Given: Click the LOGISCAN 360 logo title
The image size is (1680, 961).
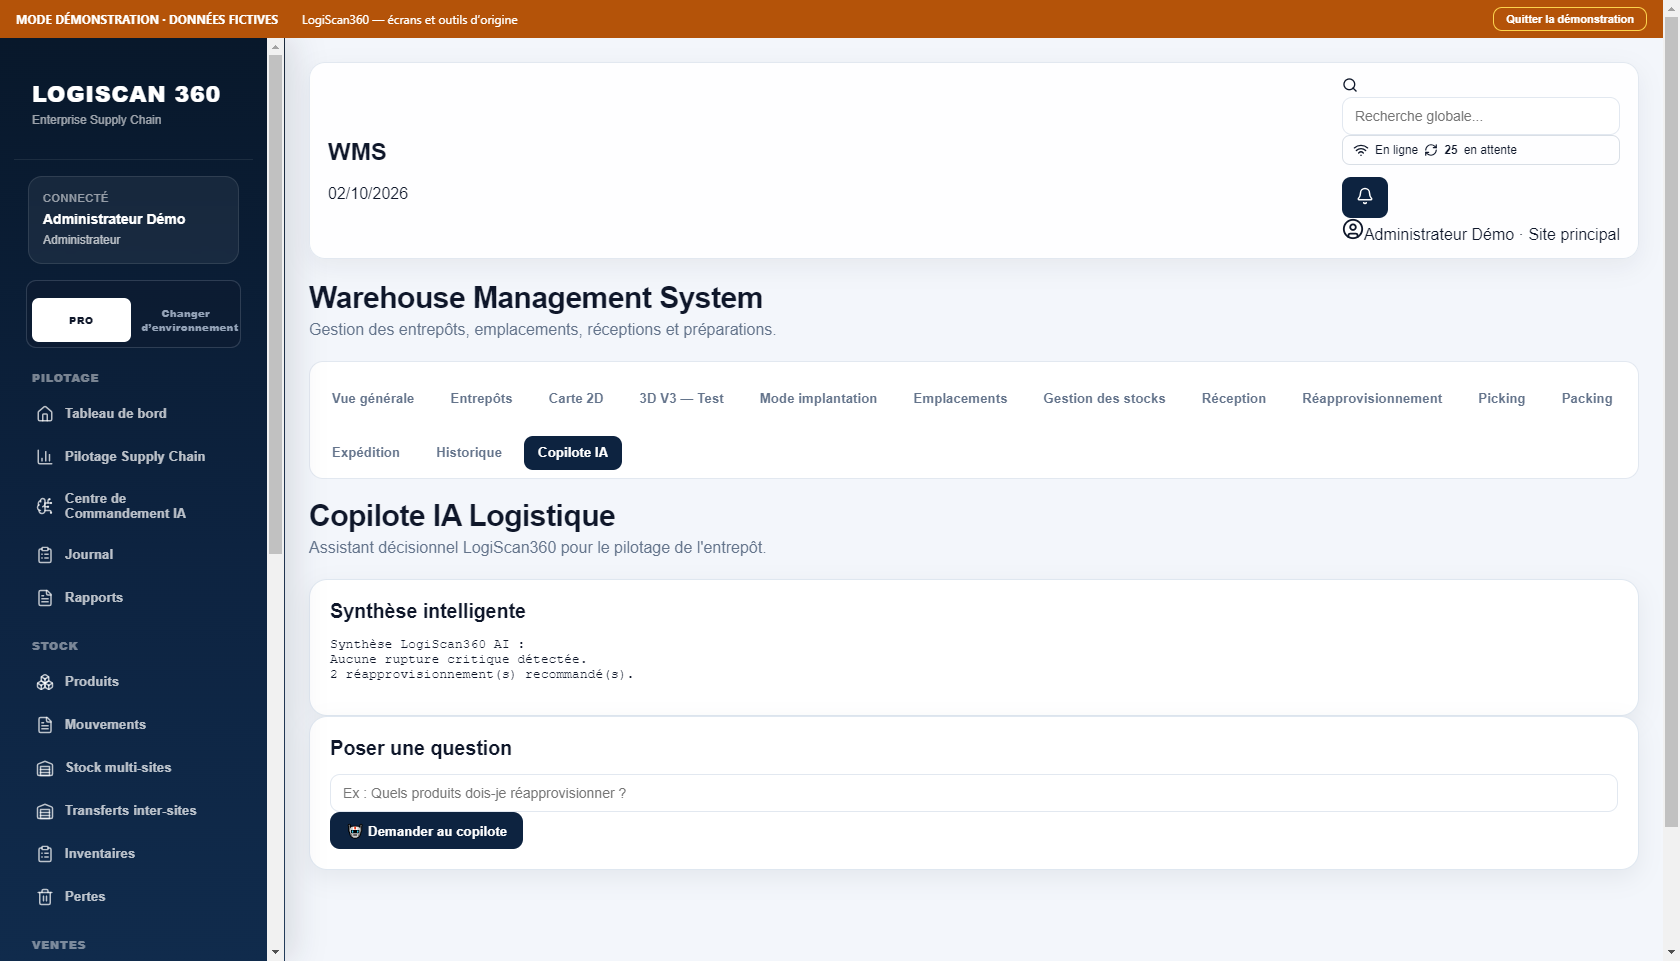Looking at the screenshot, I should click(126, 94).
